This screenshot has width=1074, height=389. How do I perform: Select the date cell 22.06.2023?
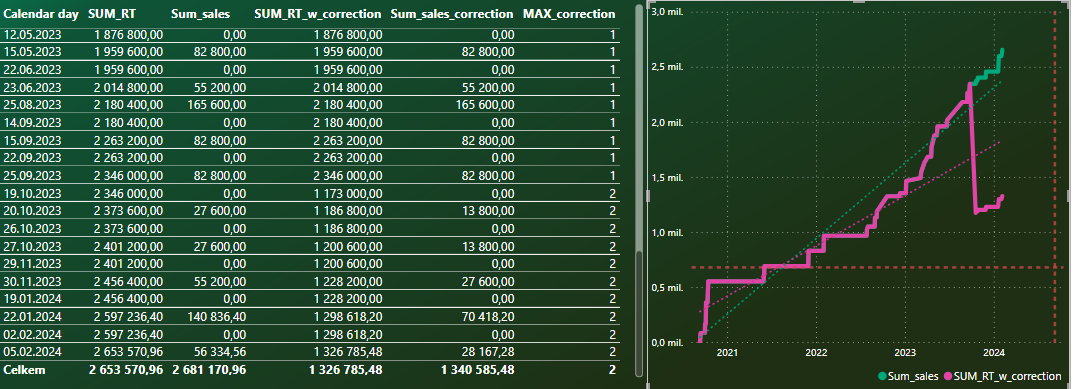[x=33, y=70]
